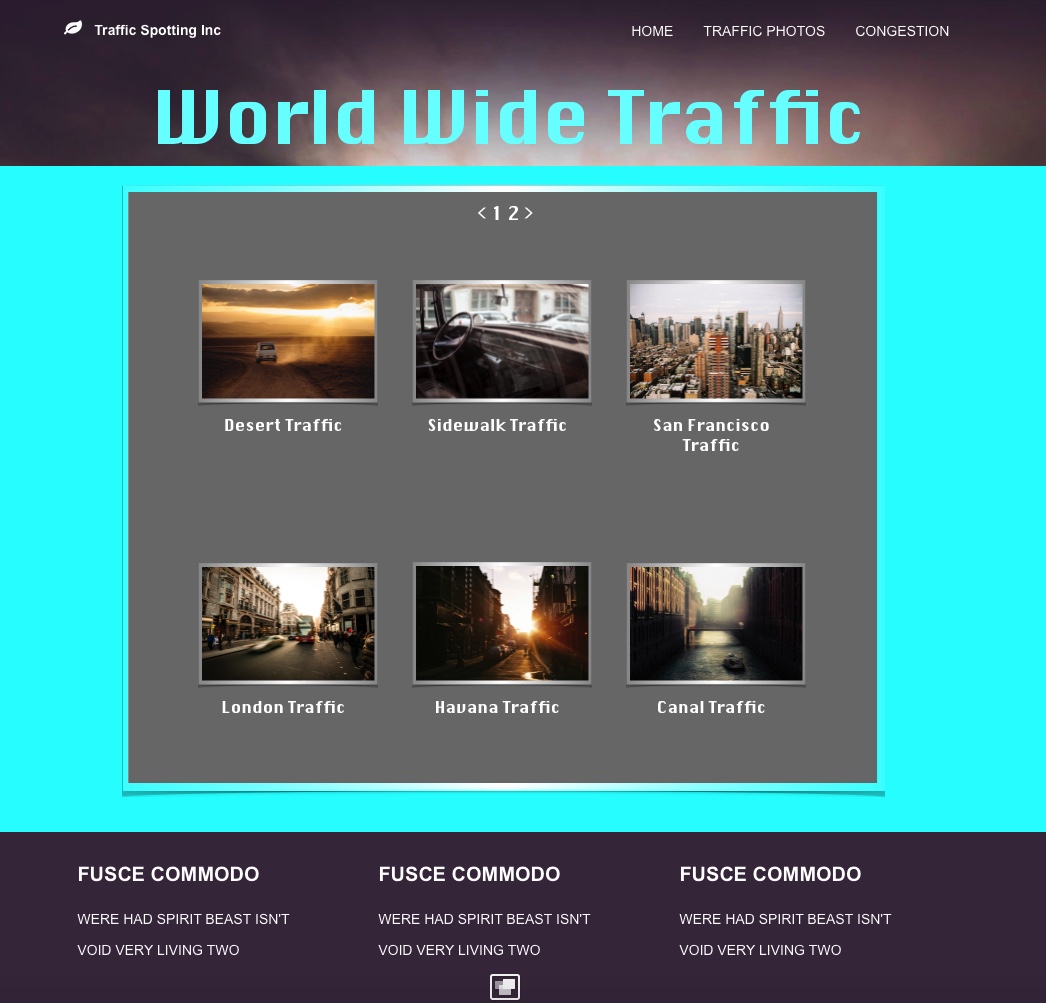The width and height of the screenshot is (1046, 1003).
Task: Click the leaf logo icon
Action: click(x=73, y=28)
